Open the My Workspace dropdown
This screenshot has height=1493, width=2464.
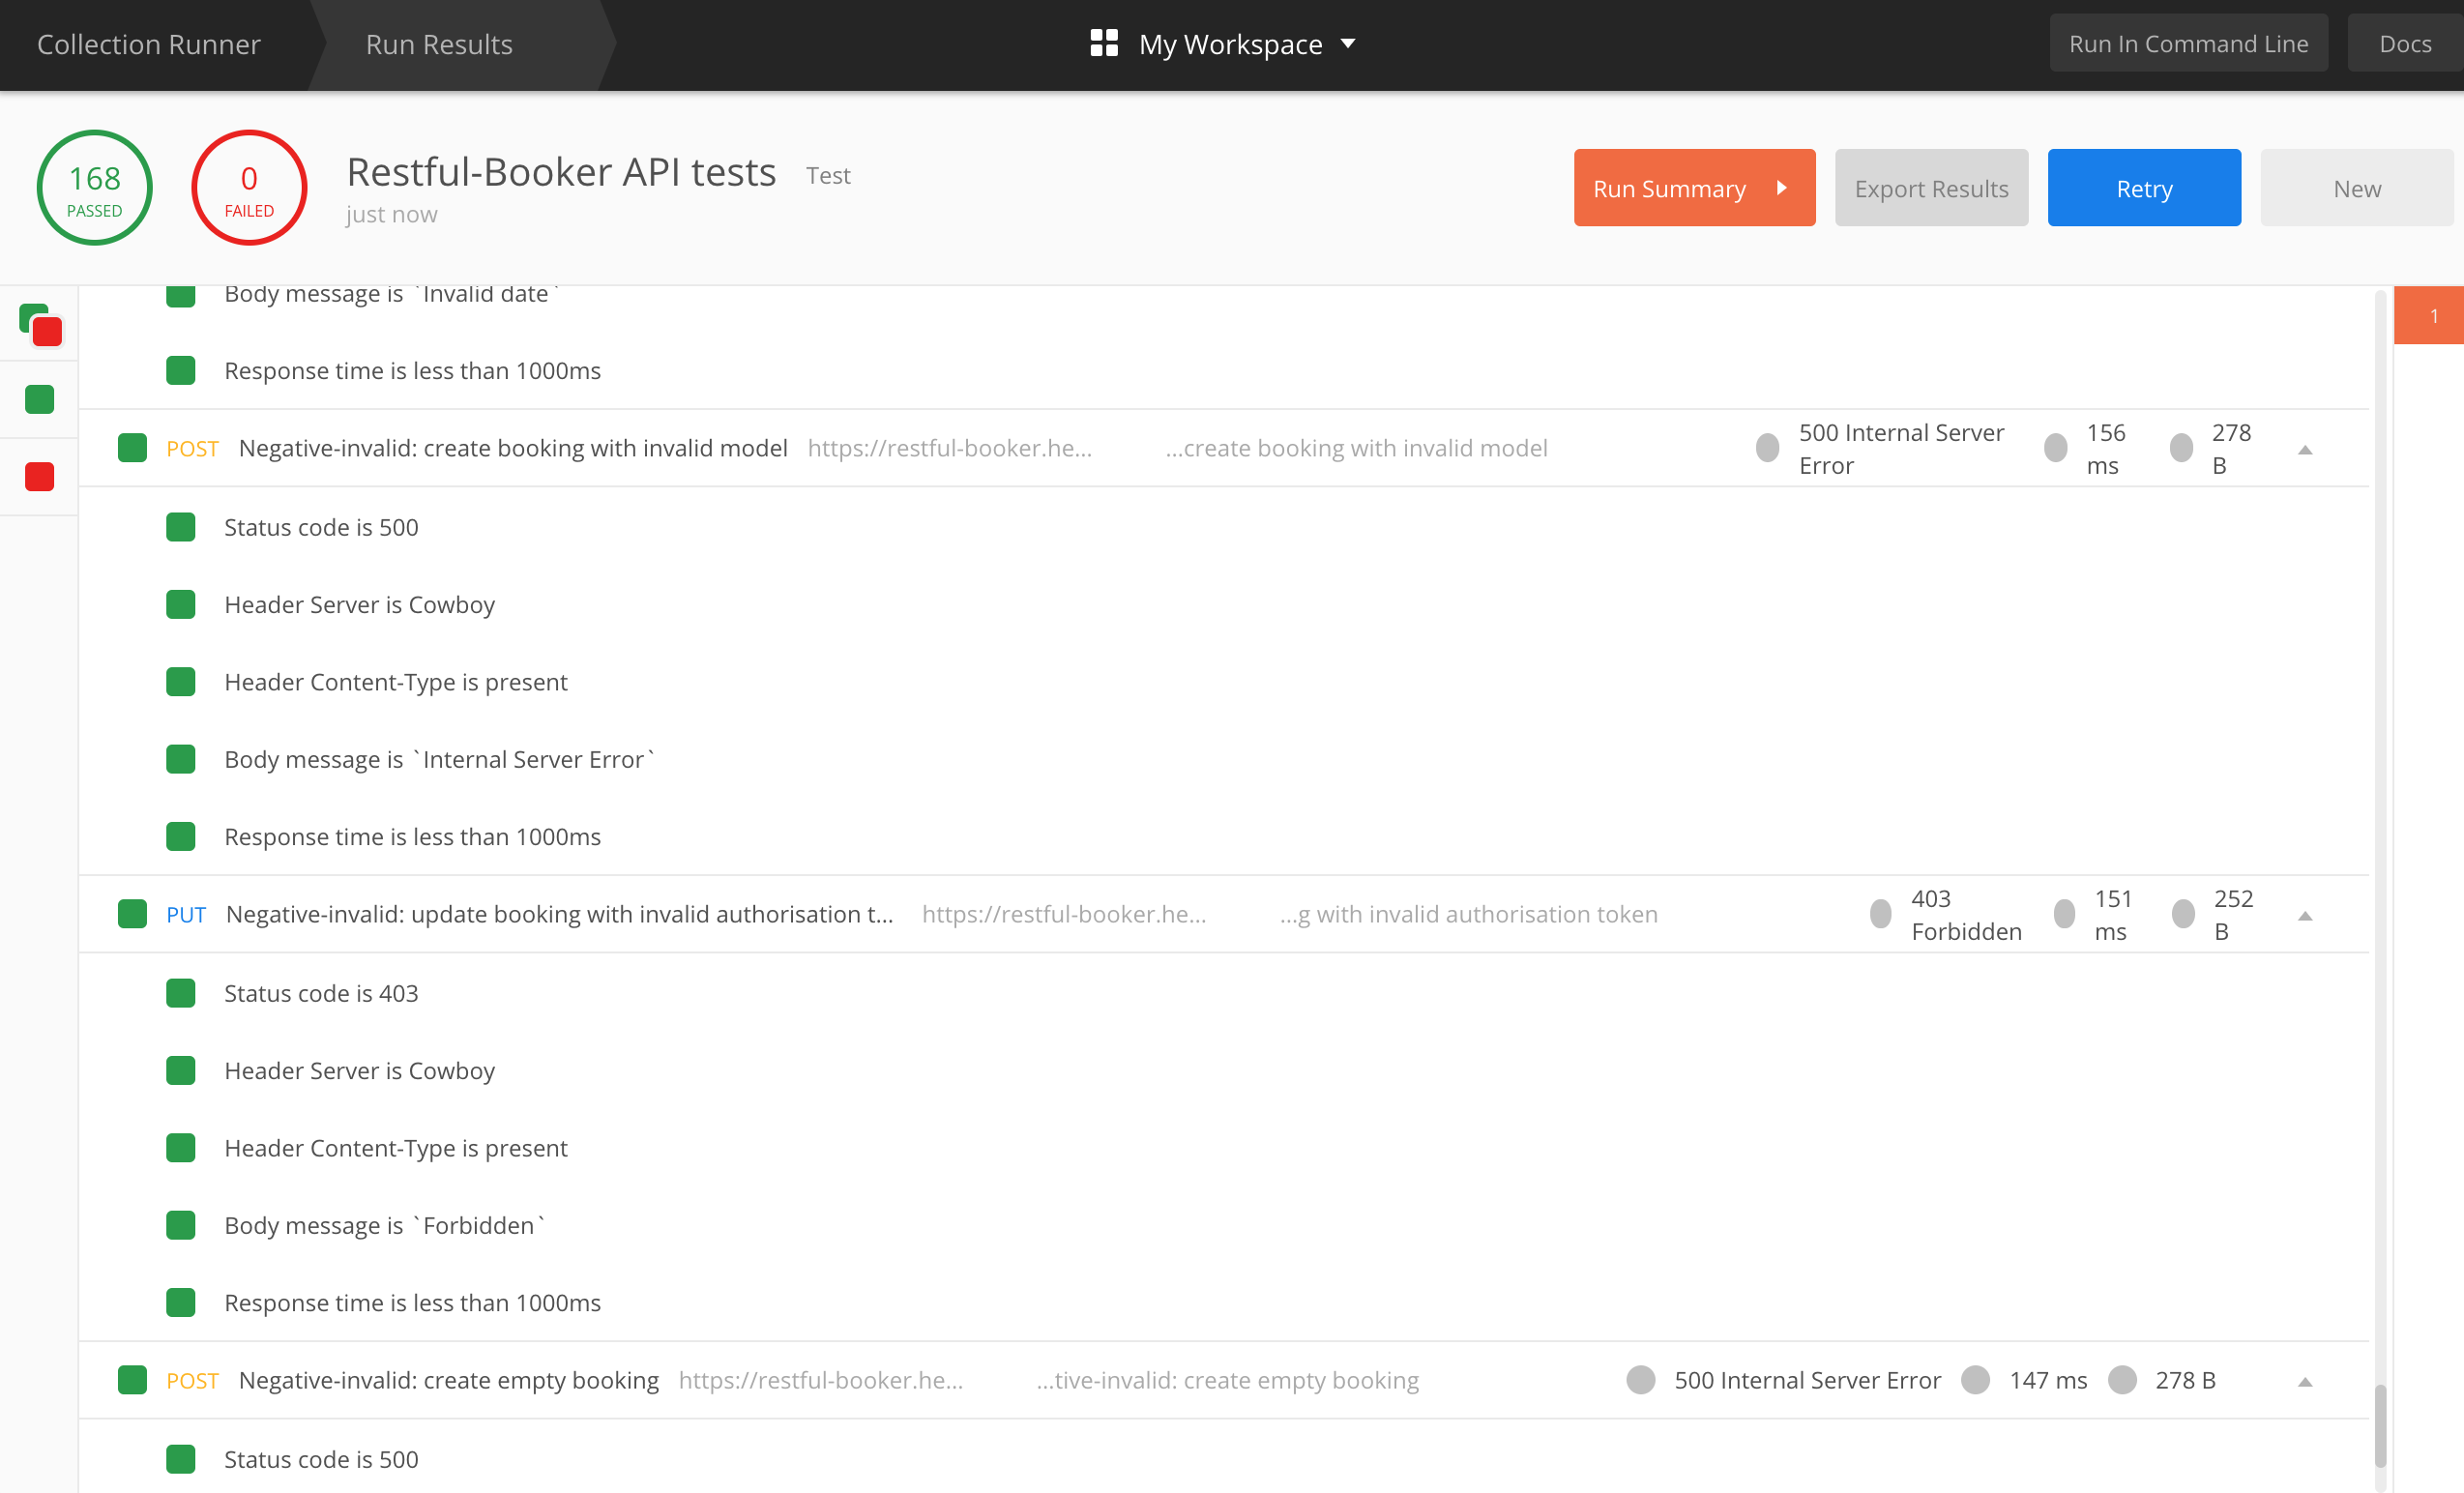(1347, 44)
